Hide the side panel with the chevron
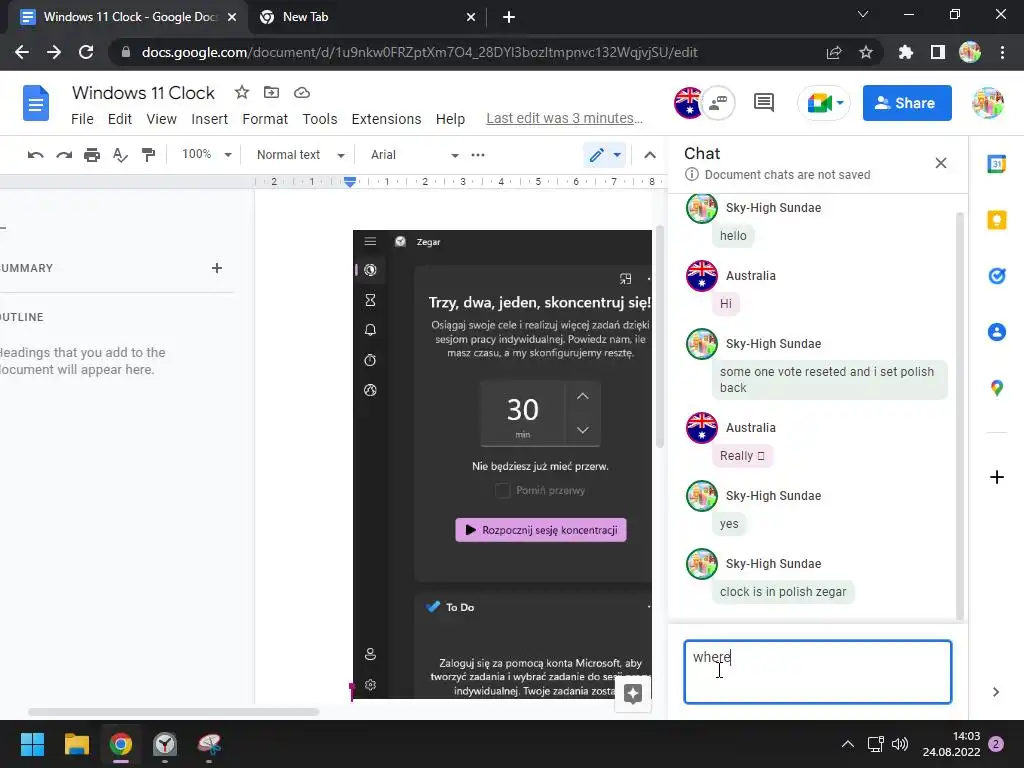Viewport: 1024px width, 768px height. 996,692
